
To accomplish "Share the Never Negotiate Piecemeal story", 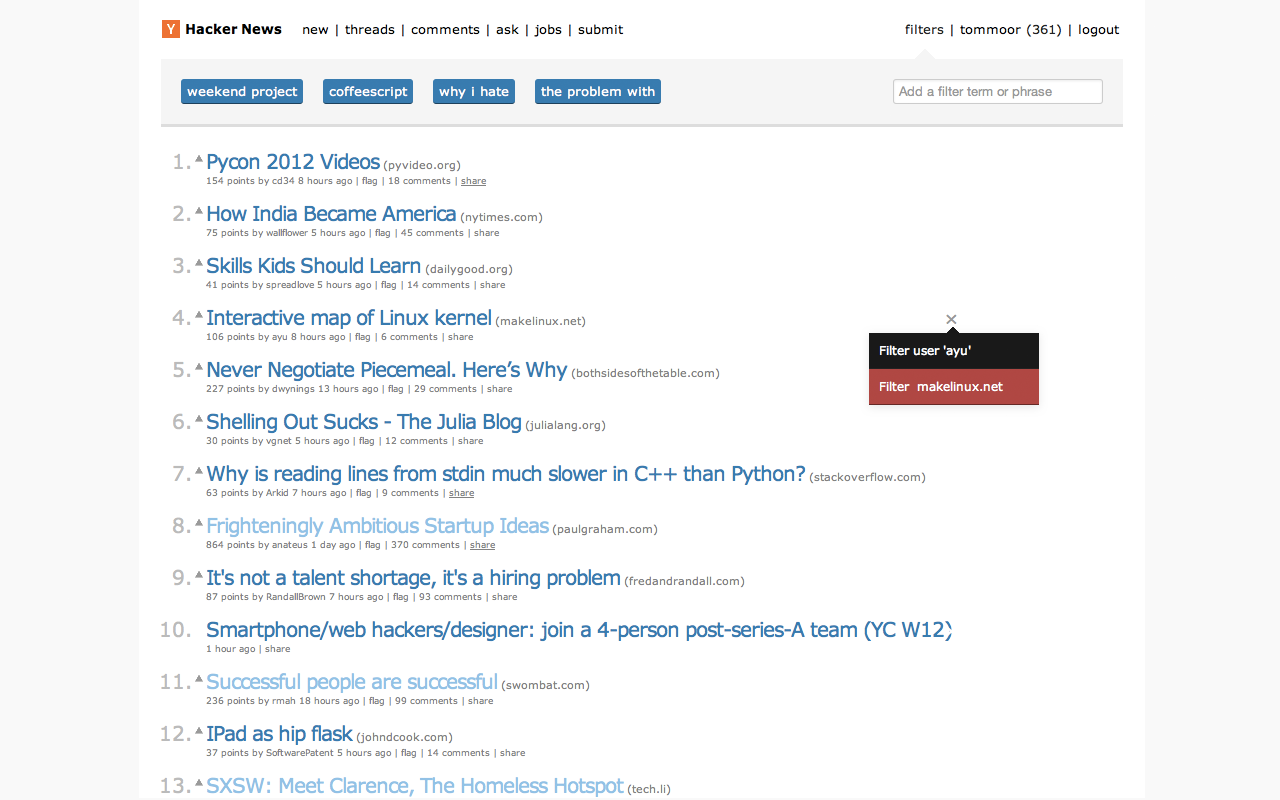I will [x=499, y=389].
